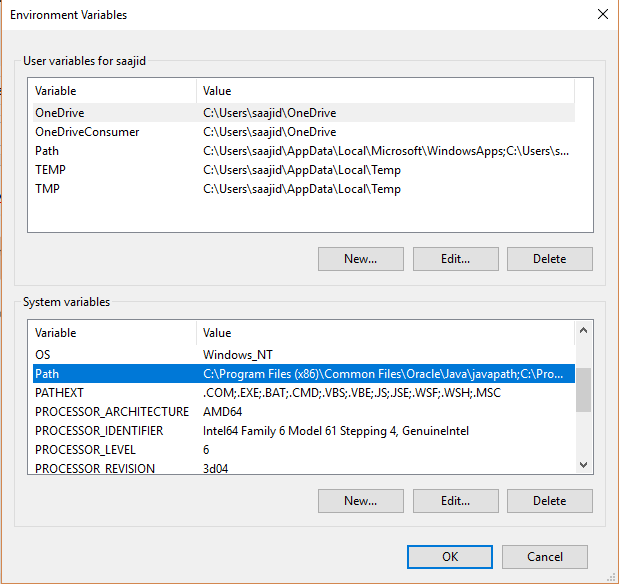Click Delete under User variables
Viewport: 619px width, 584px height.
[x=550, y=259]
